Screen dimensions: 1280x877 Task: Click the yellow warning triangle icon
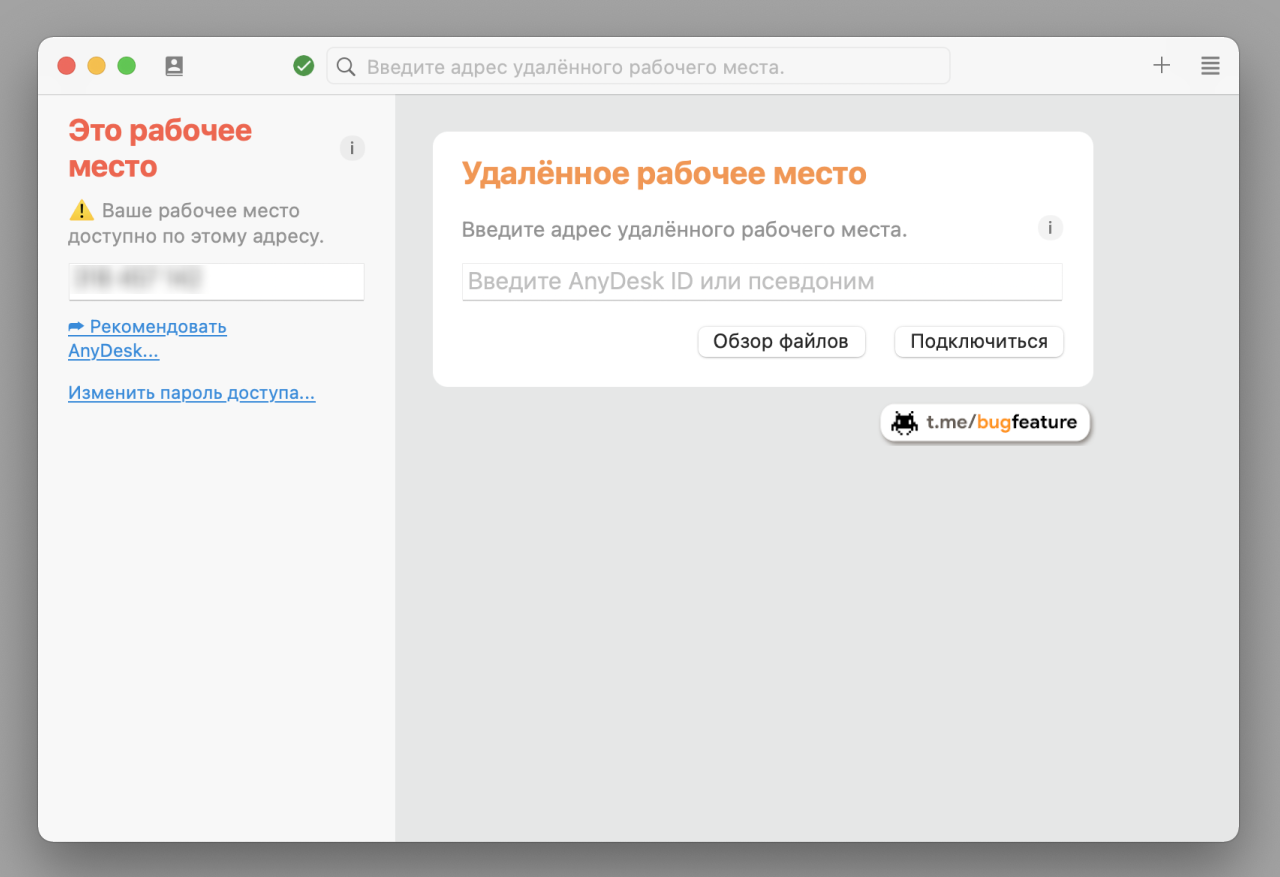tap(81, 211)
